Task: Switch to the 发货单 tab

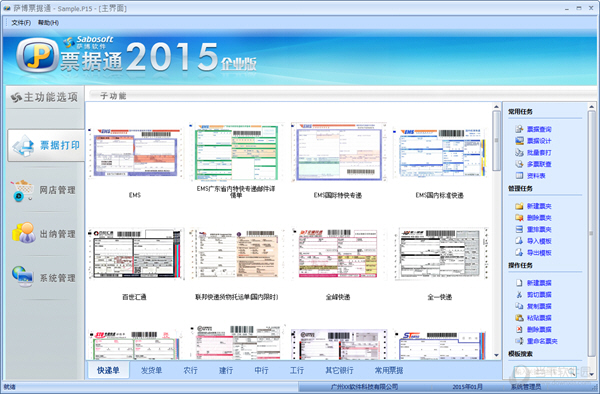Action: click(x=152, y=370)
